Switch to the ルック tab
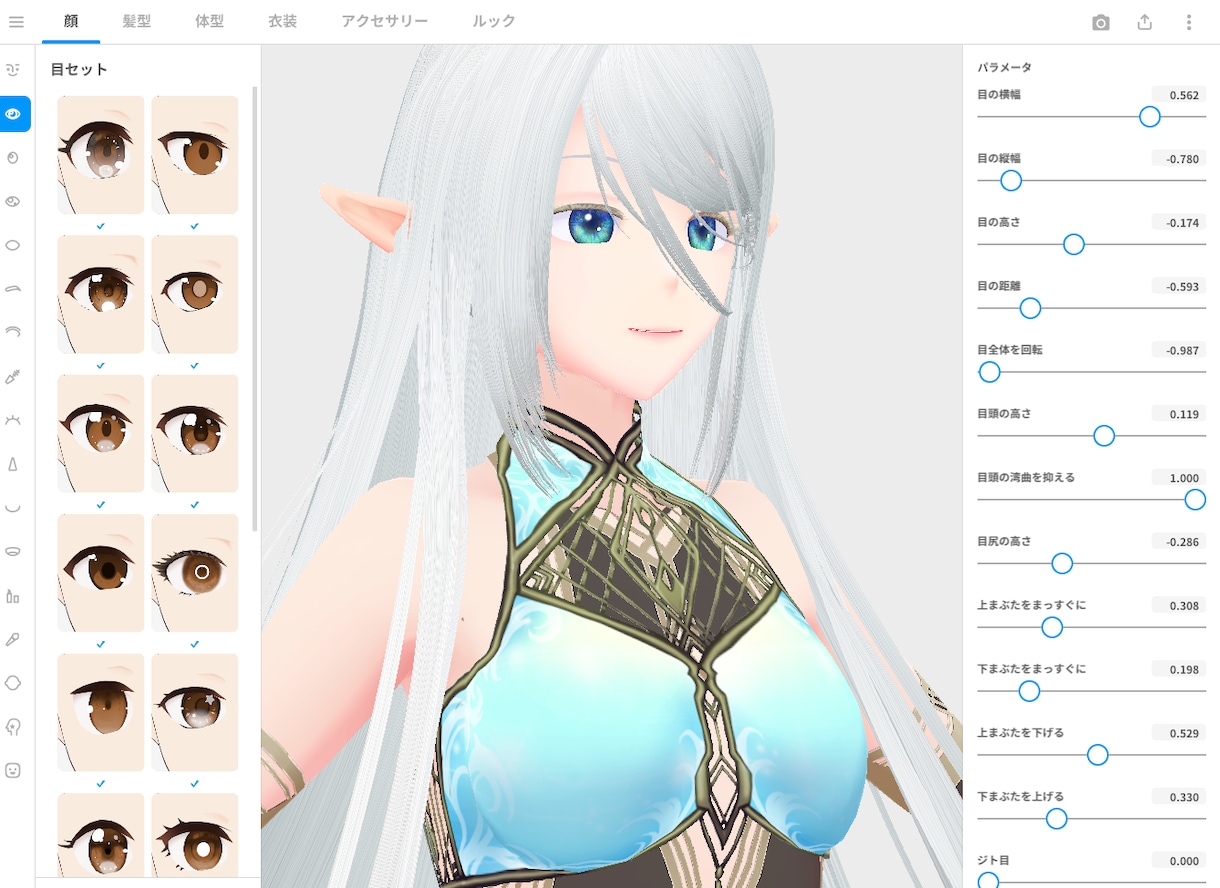The width and height of the screenshot is (1220, 888). point(494,21)
